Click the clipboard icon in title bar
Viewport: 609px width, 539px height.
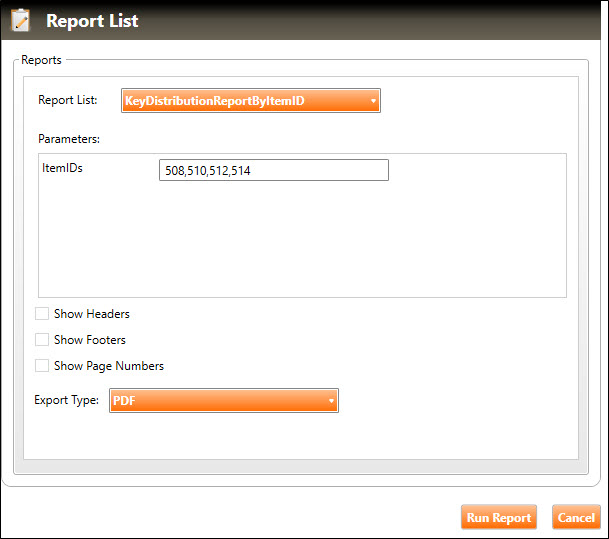(21, 20)
